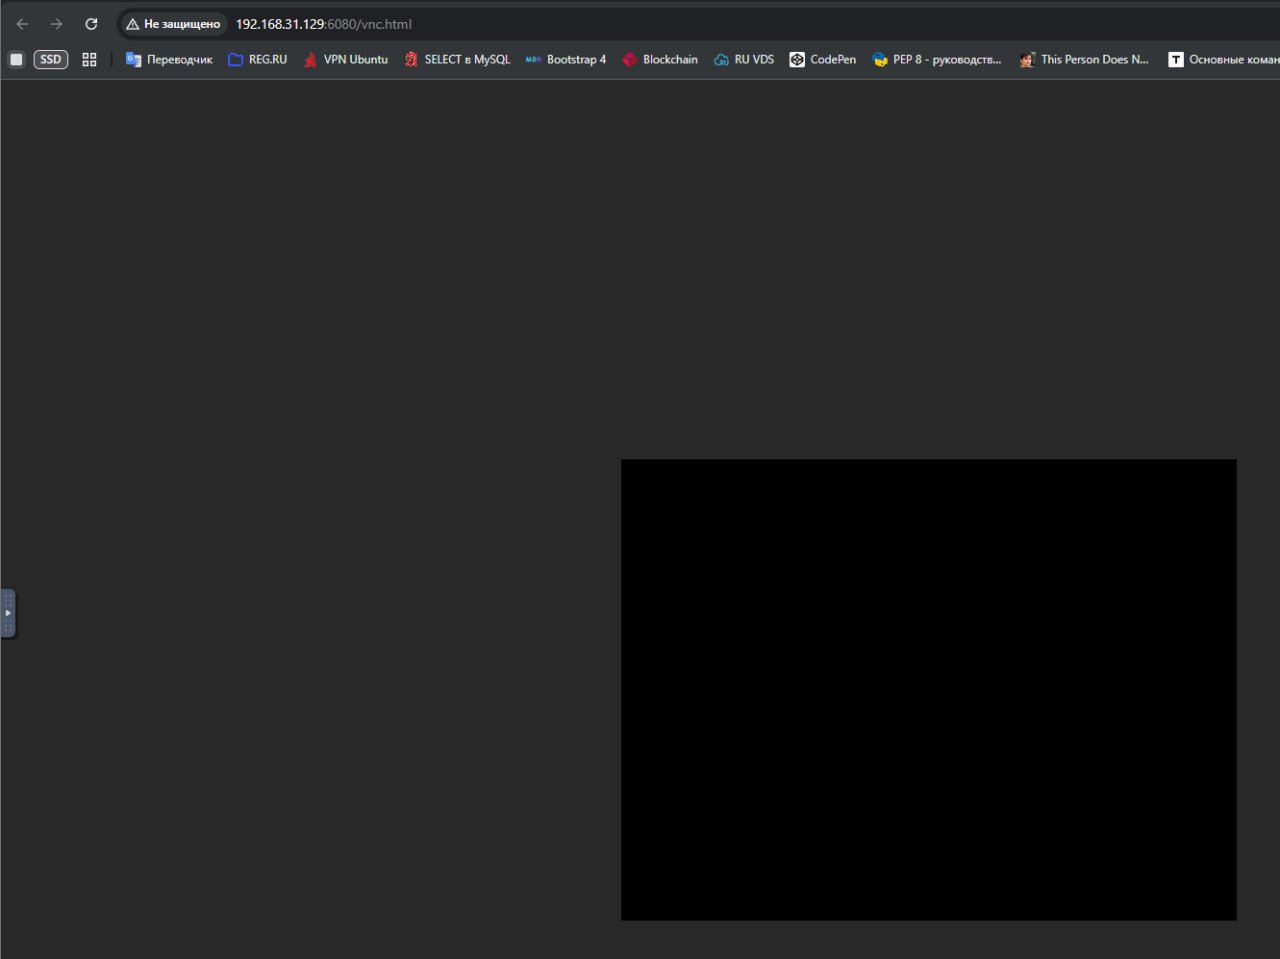Click the white square icon in bookmarks bar
Image resolution: width=1280 pixels, height=959 pixels.
(x=16, y=60)
